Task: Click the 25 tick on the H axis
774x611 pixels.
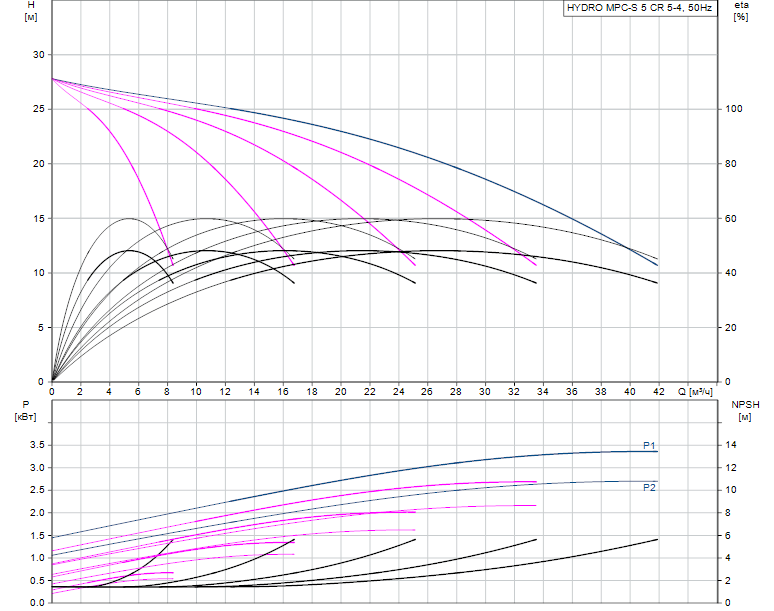Action: [x=38, y=109]
